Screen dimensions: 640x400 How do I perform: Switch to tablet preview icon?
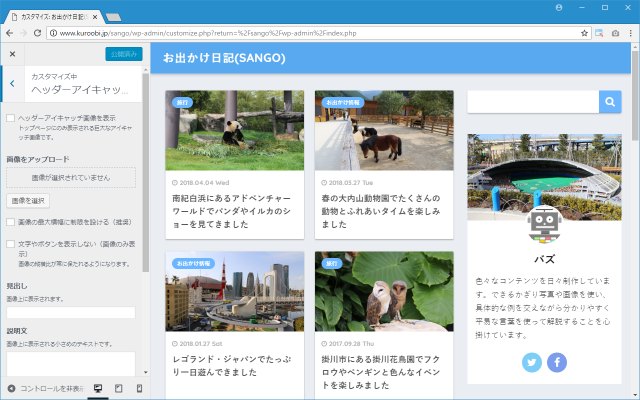pos(118,388)
